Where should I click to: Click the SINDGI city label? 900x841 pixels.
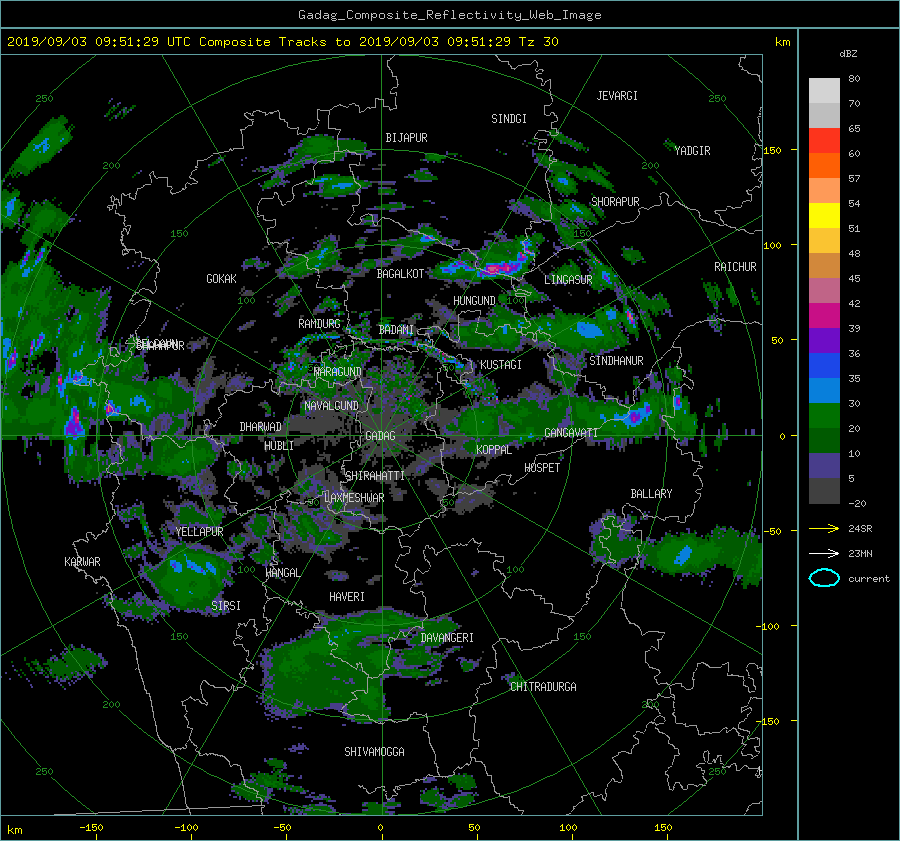tap(509, 119)
